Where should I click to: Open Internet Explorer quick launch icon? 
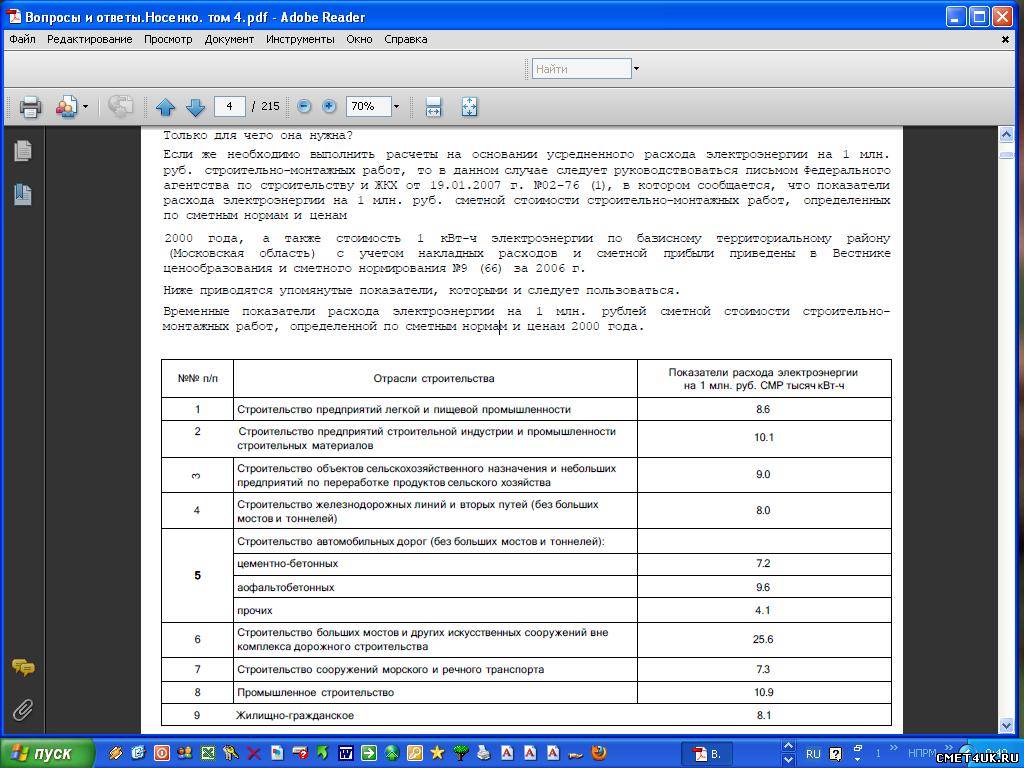(x=138, y=753)
